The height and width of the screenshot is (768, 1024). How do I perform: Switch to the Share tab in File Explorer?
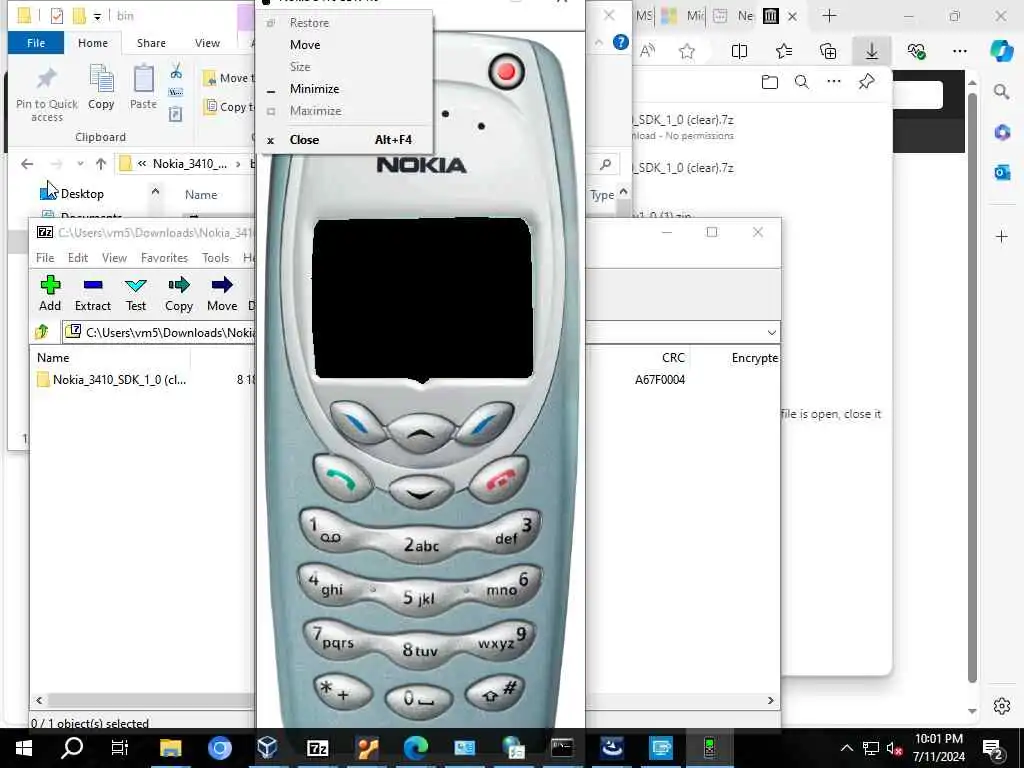click(x=151, y=42)
